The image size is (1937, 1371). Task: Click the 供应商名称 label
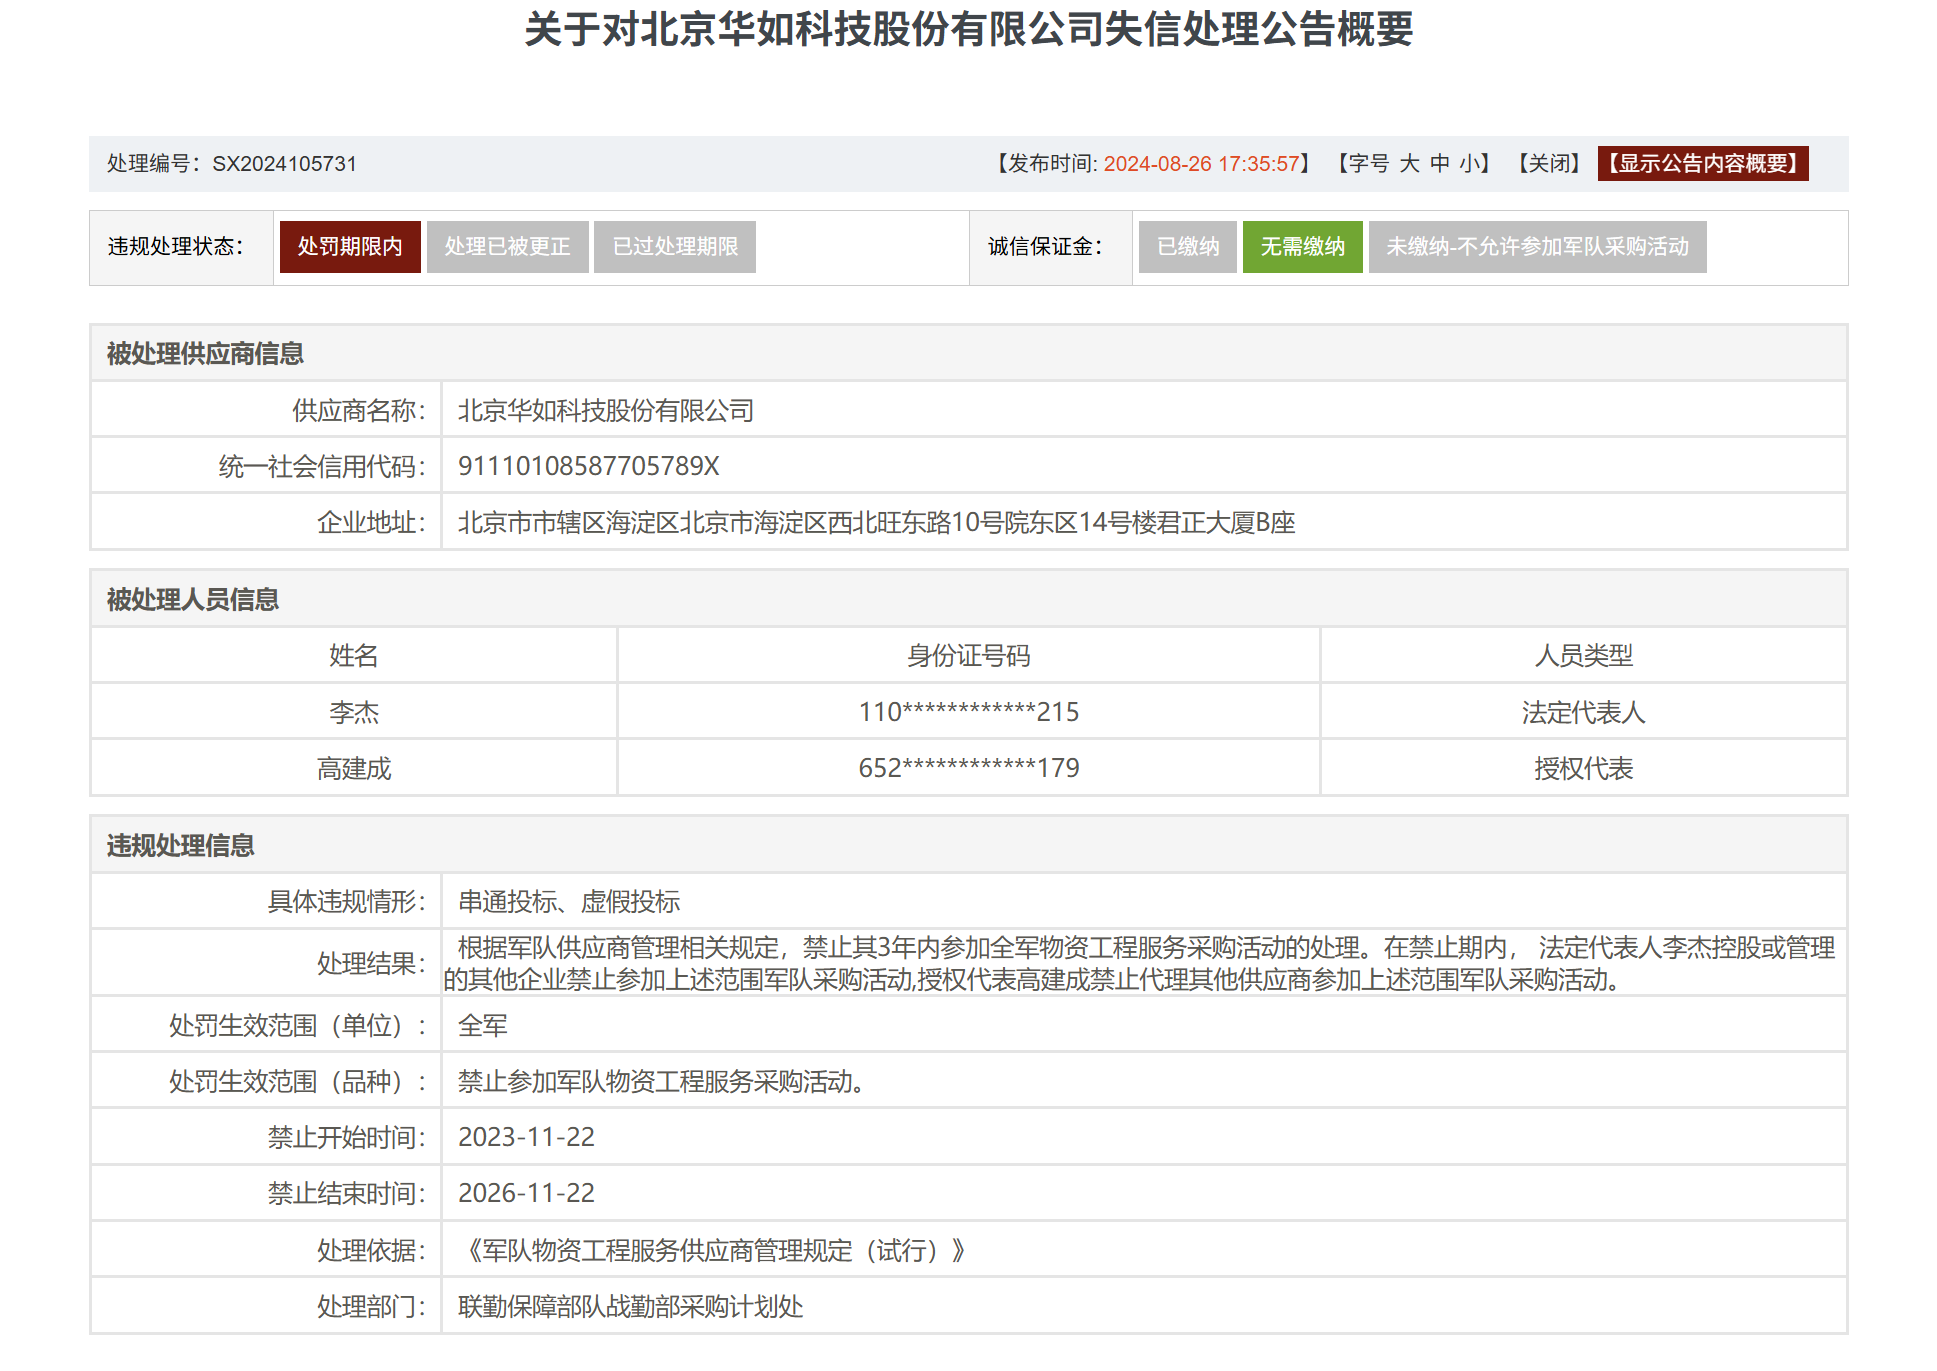click(x=359, y=410)
